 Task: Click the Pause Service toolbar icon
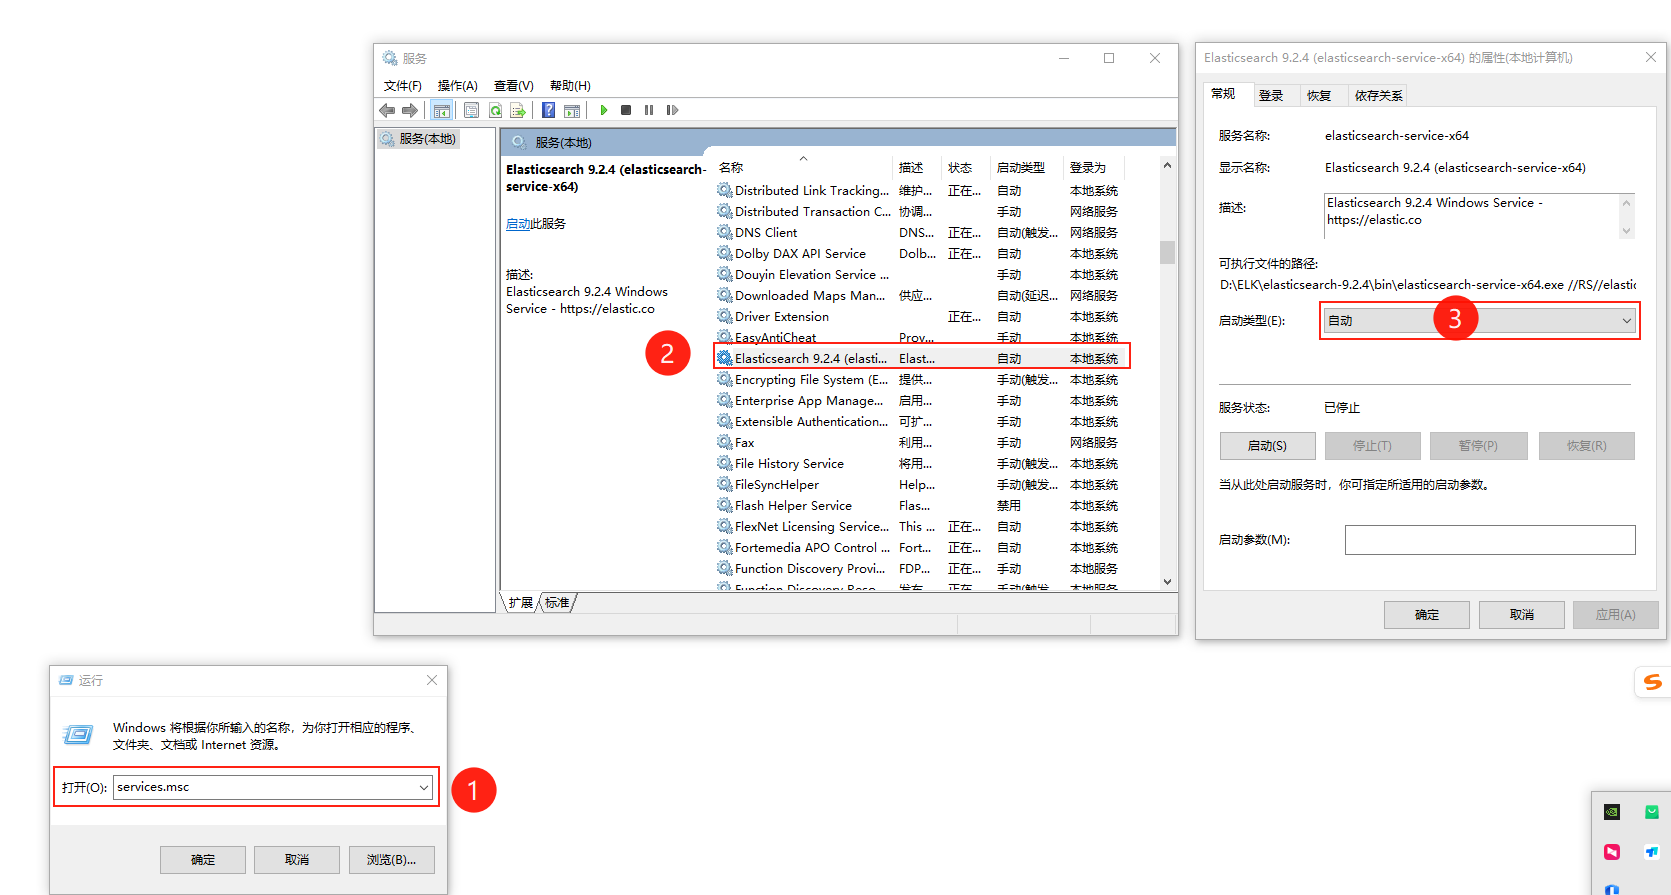(649, 110)
